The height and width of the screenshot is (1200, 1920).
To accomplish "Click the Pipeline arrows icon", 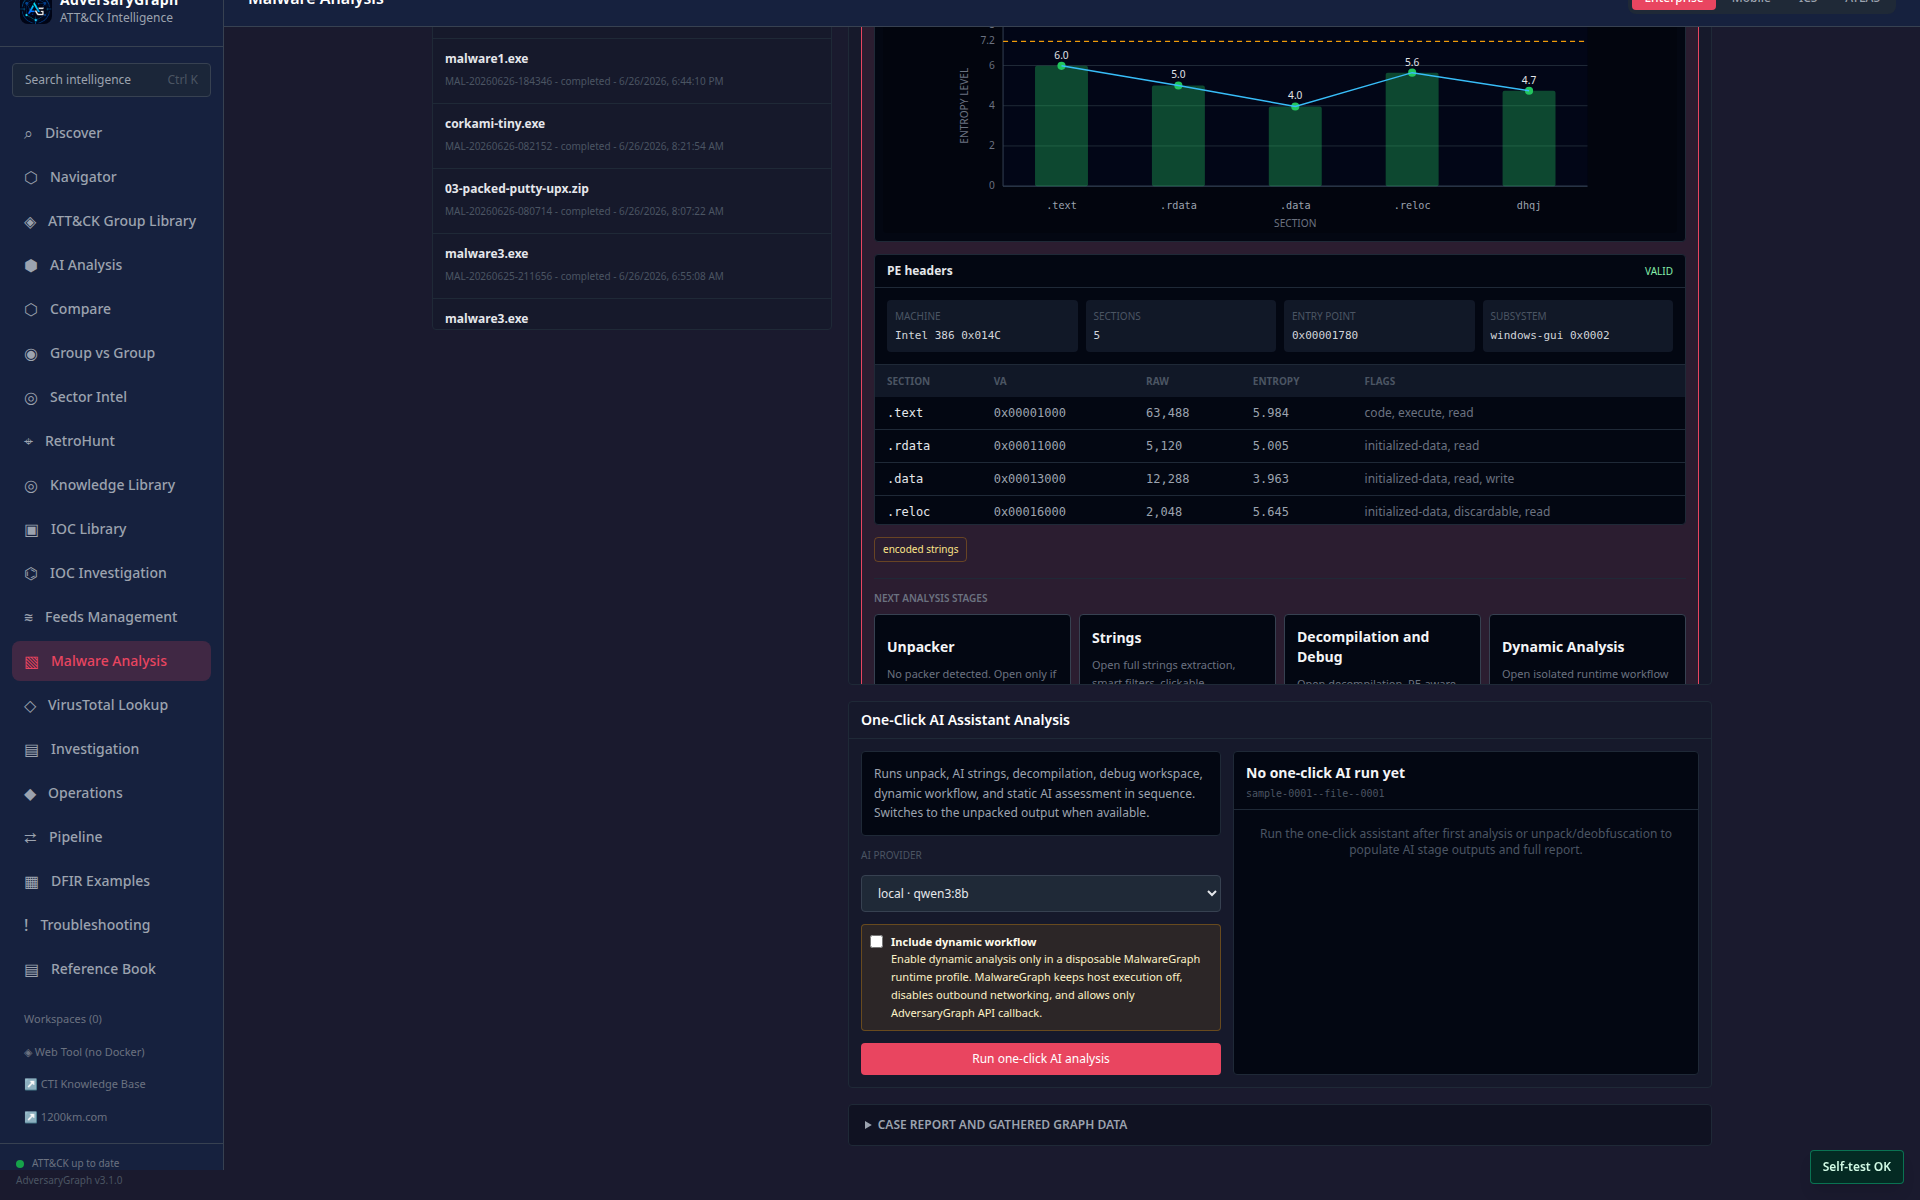I will point(30,838).
